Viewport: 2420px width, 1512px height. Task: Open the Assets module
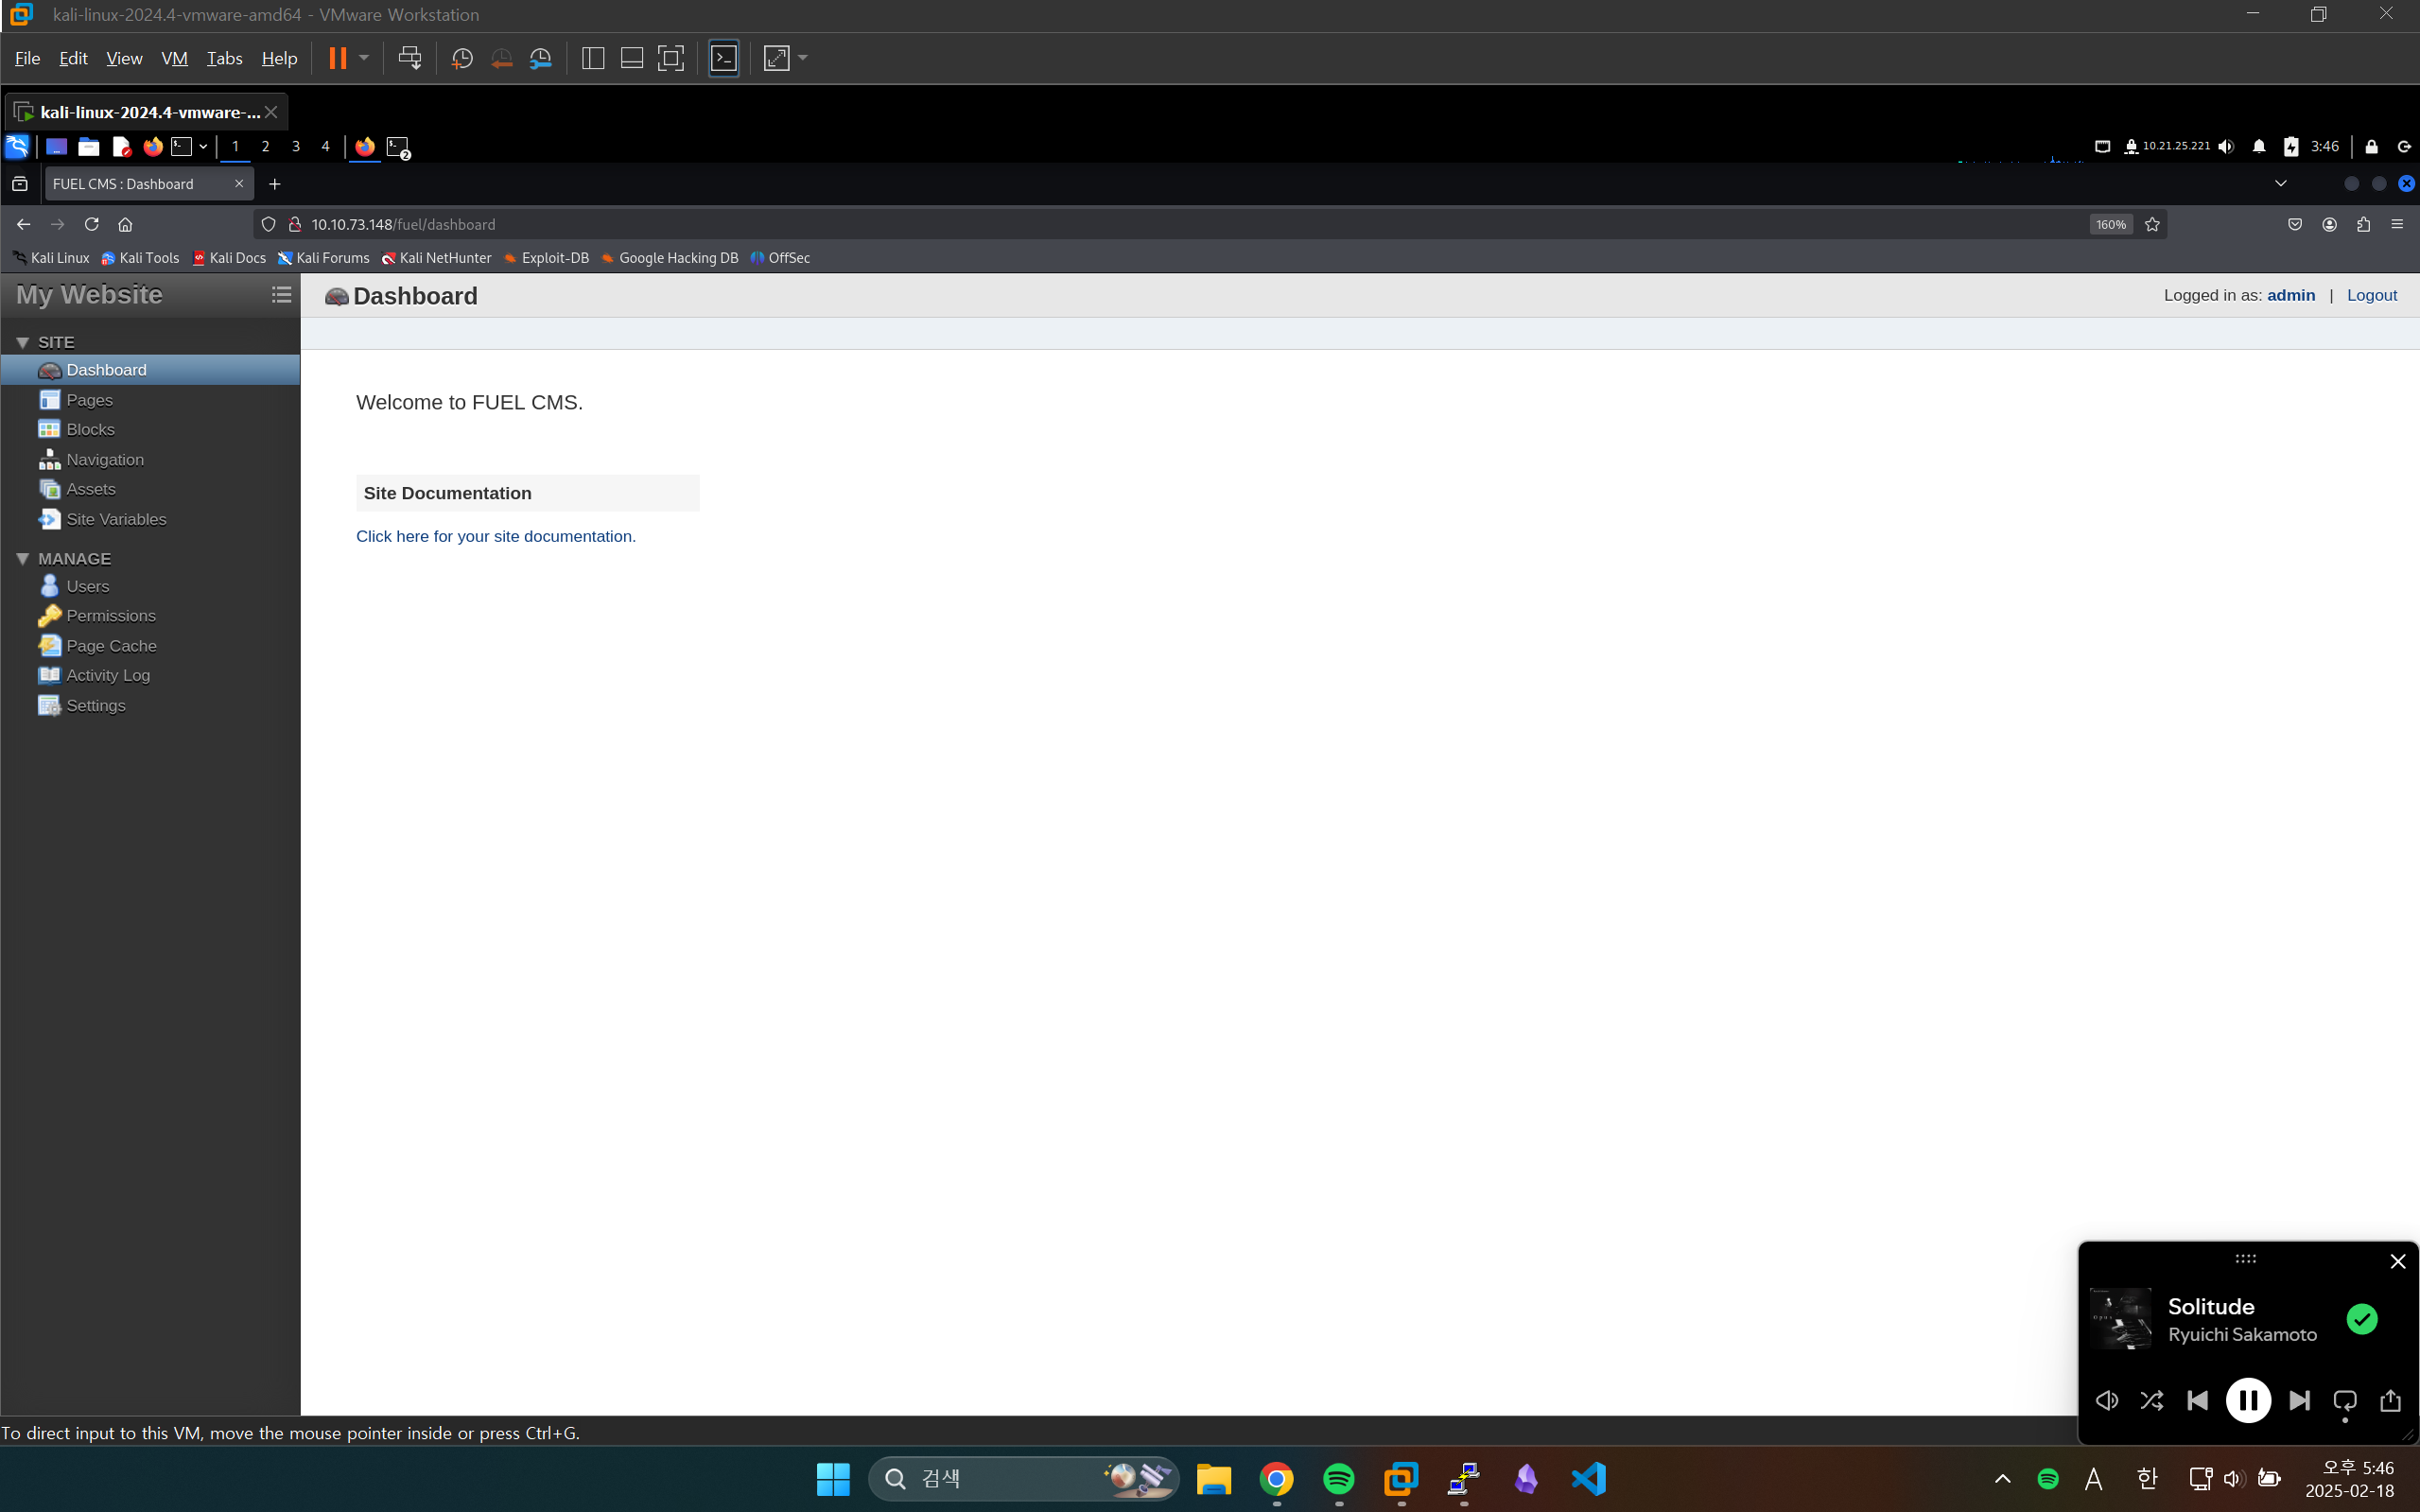pyautogui.click(x=90, y=489)
